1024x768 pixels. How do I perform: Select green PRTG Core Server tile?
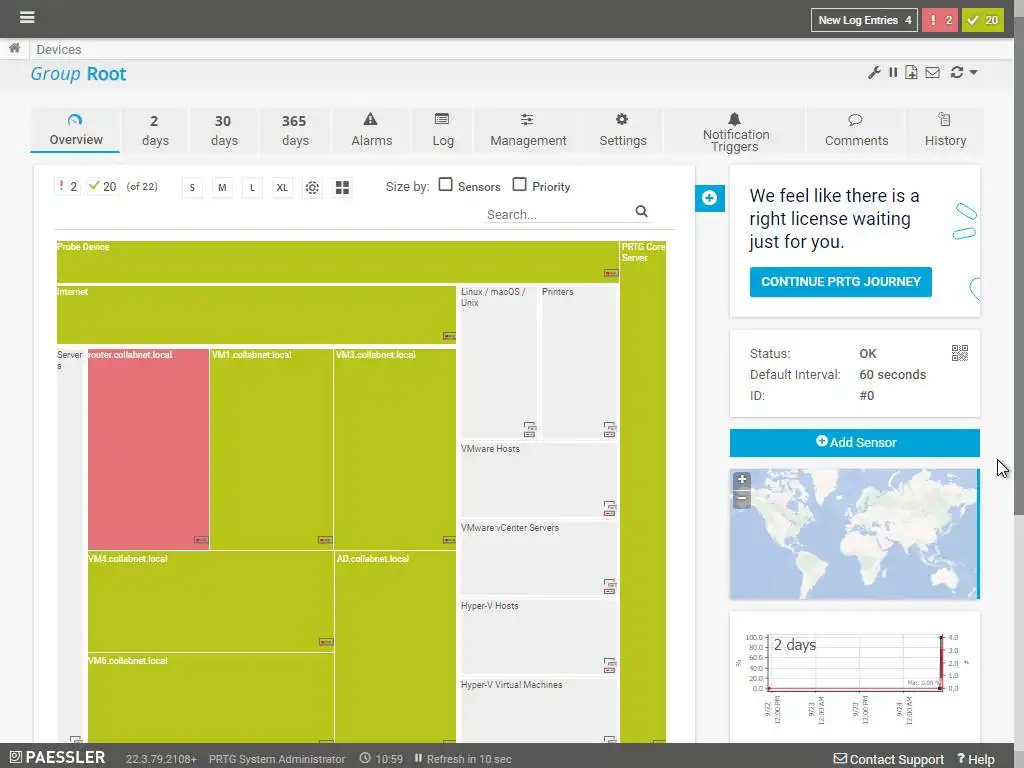pyautogui.click(x=643, y=491)
